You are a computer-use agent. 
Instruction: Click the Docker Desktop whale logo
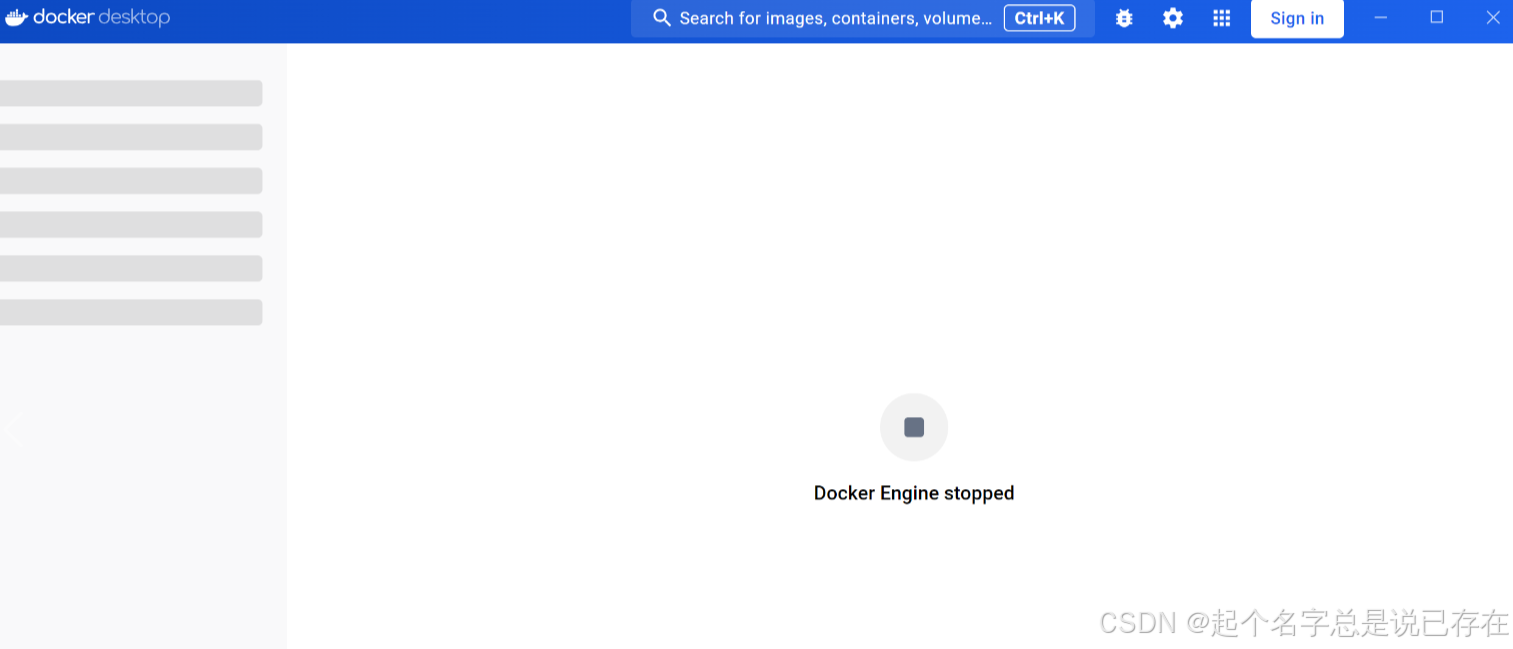pos(16,17)
